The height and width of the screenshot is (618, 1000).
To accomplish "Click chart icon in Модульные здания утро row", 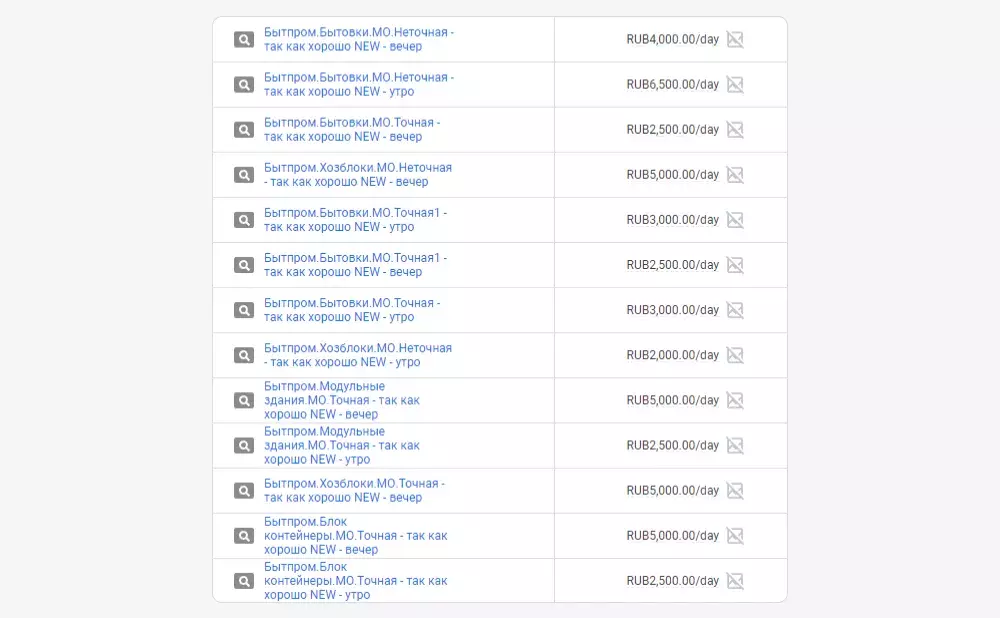I will pos(735,446).
